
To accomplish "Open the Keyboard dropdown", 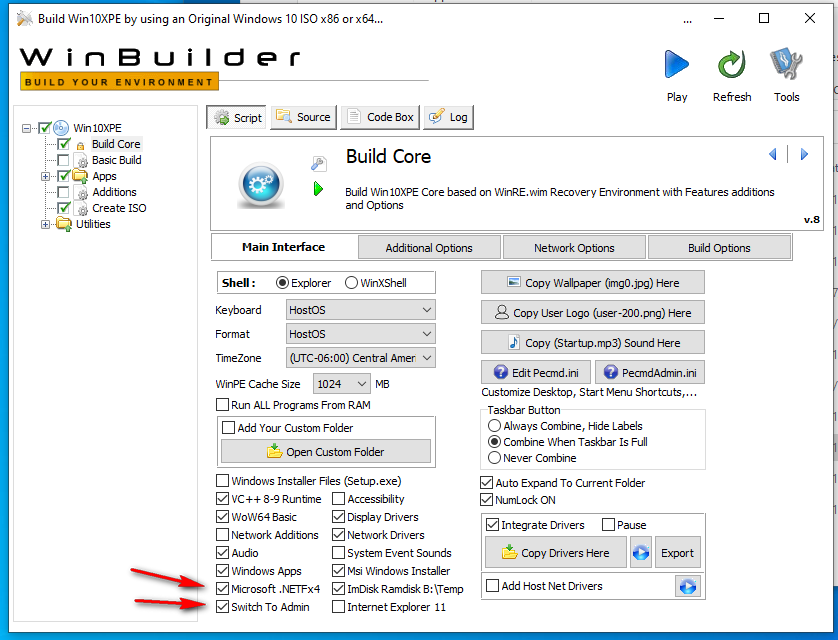I will click(361, 310).
